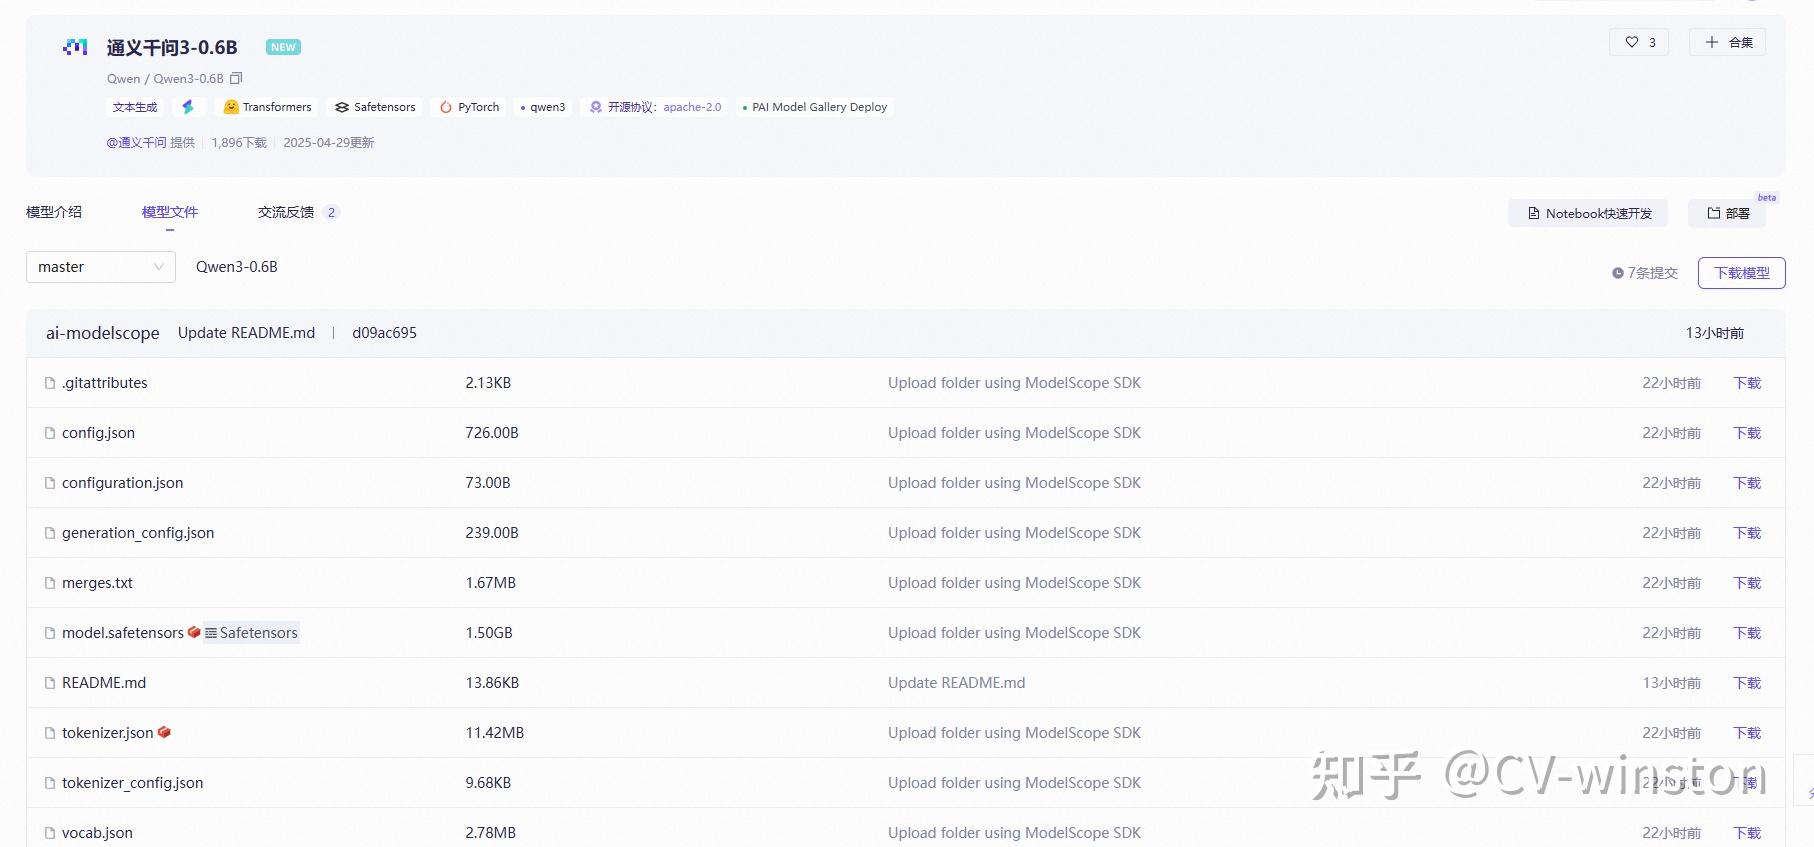Click the red LFS cube next to tokenizer.json
Screen dimensions: 1814x847
[164, 732]
